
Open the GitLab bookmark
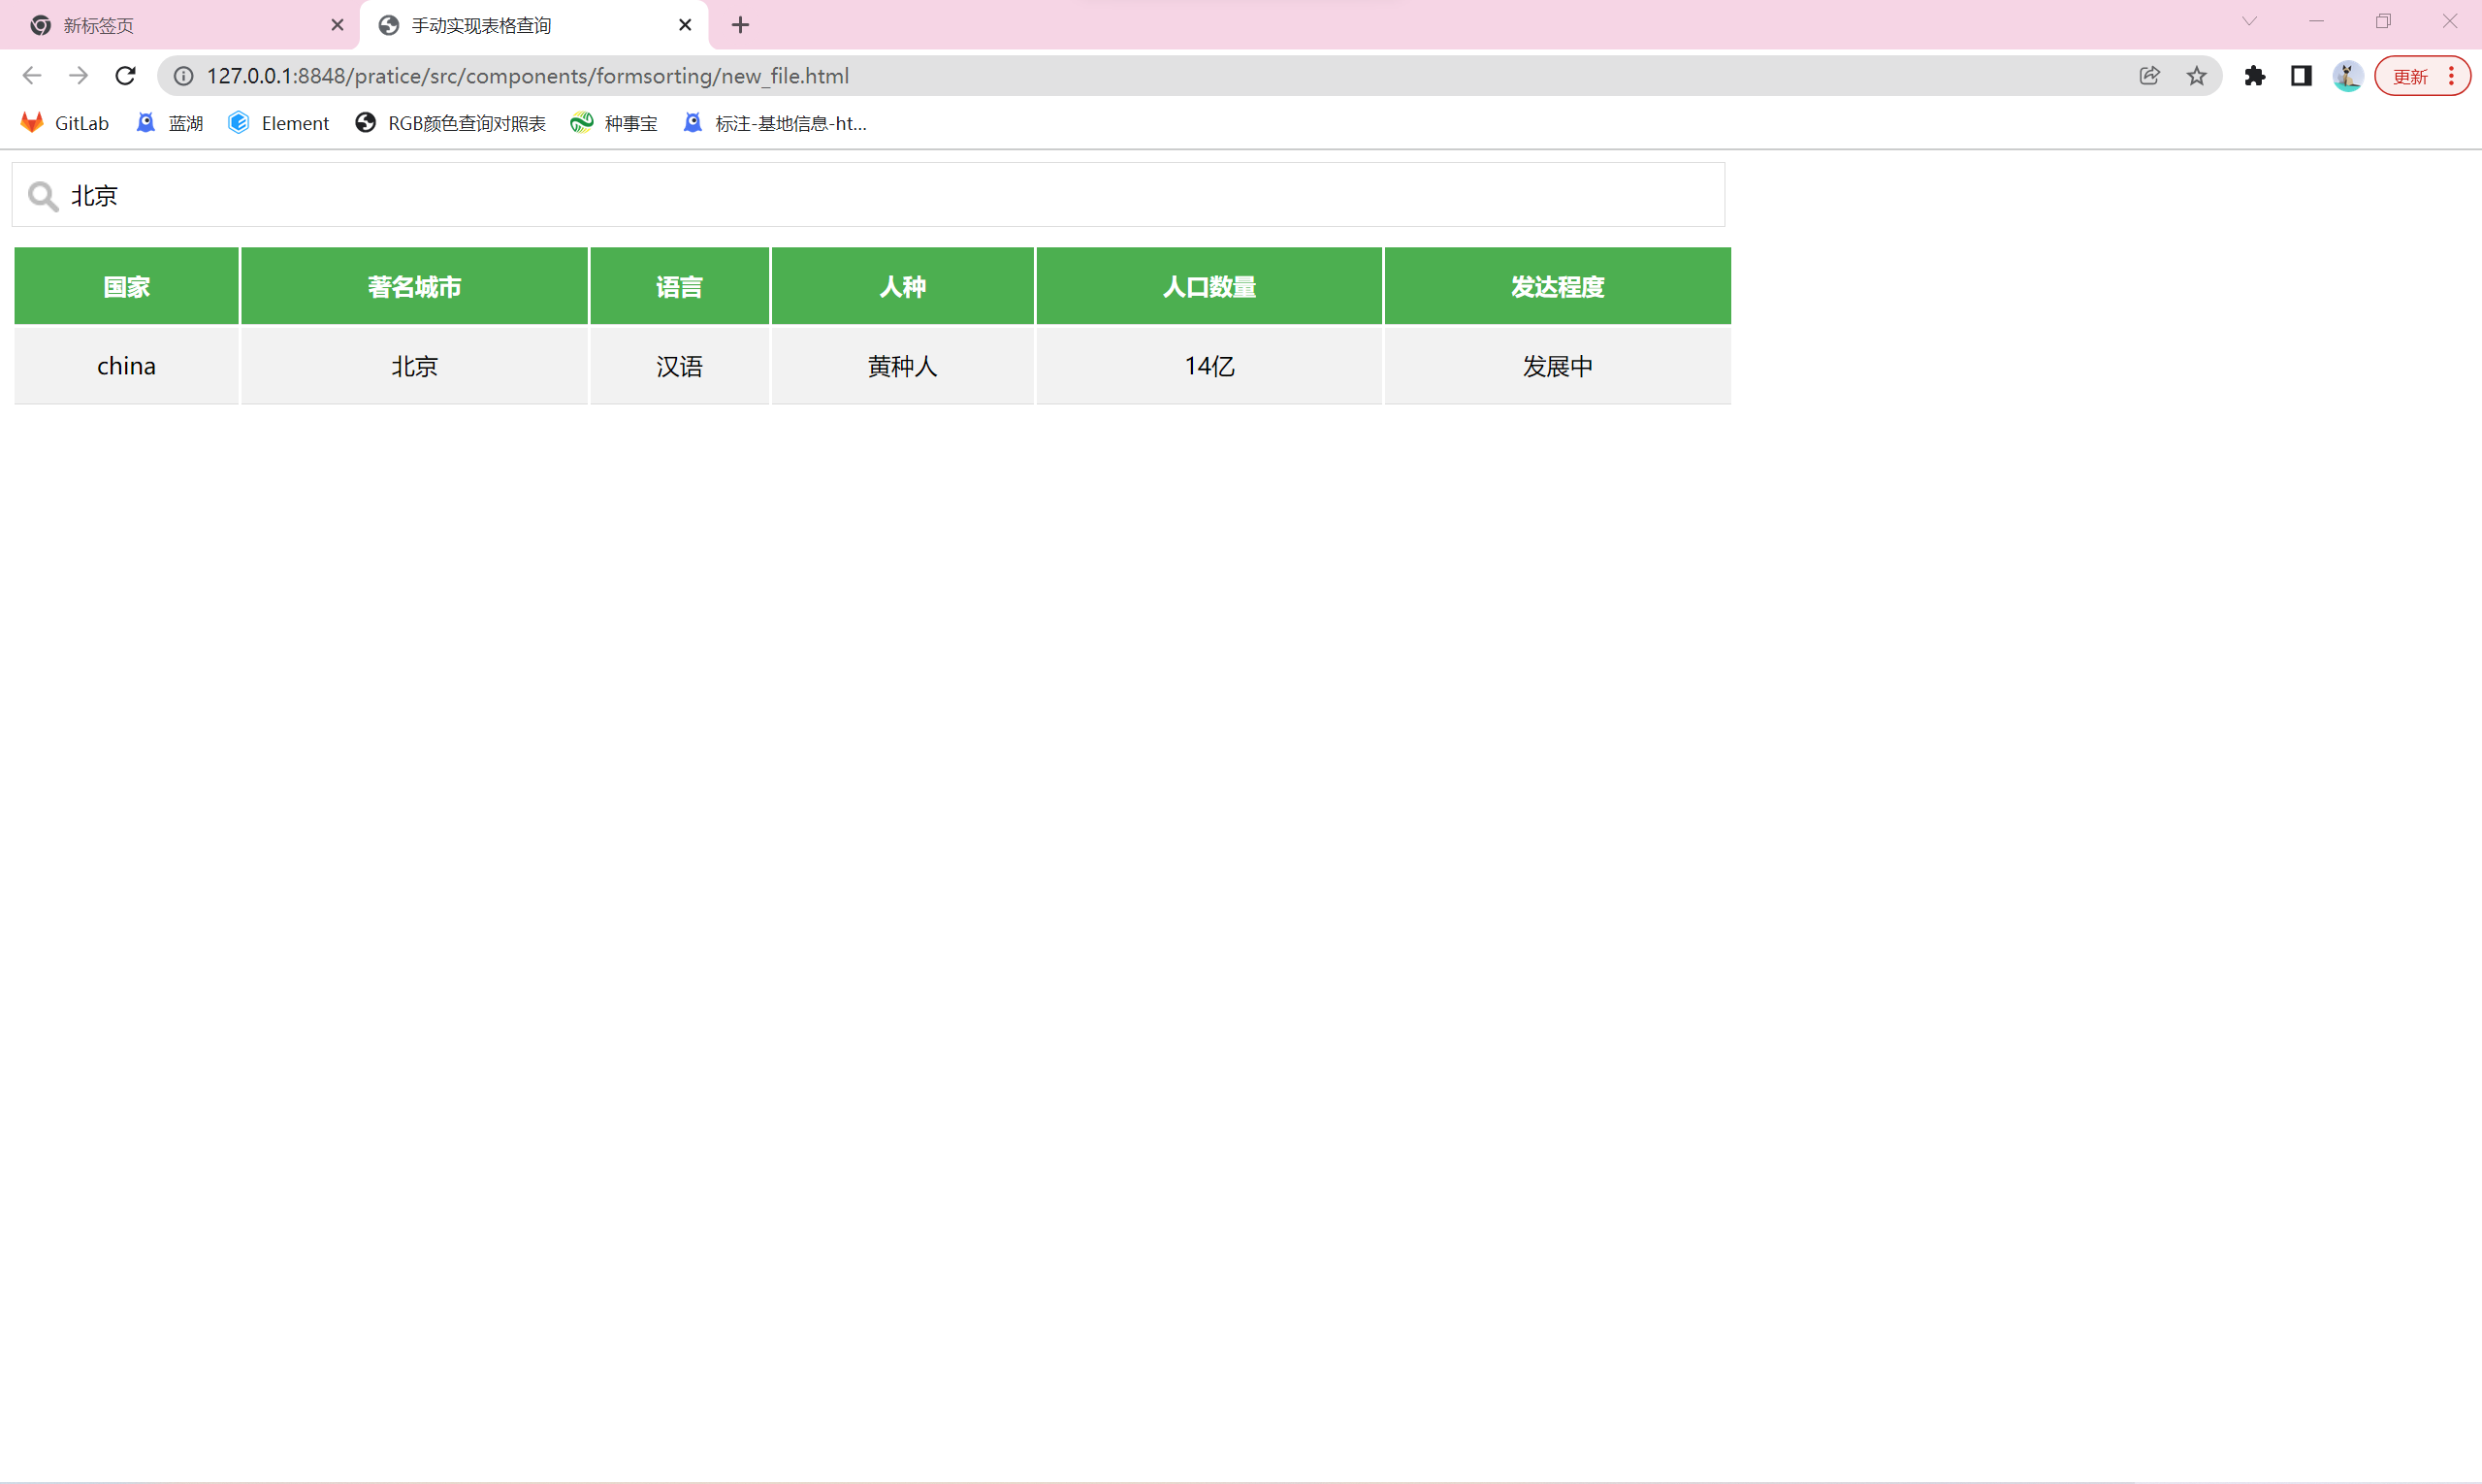pyautogui.click(x=65, y=123)
